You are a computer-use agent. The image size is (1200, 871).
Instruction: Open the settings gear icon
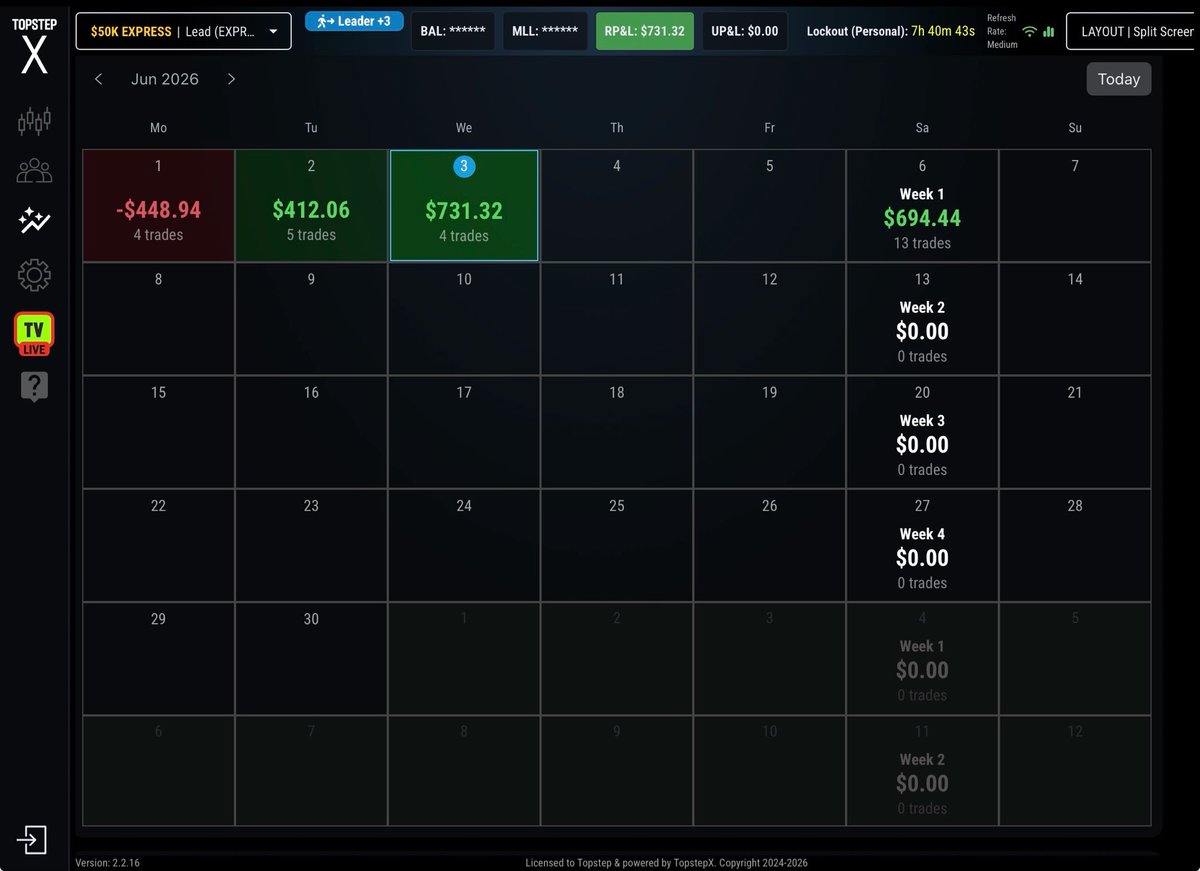[34, 274]
